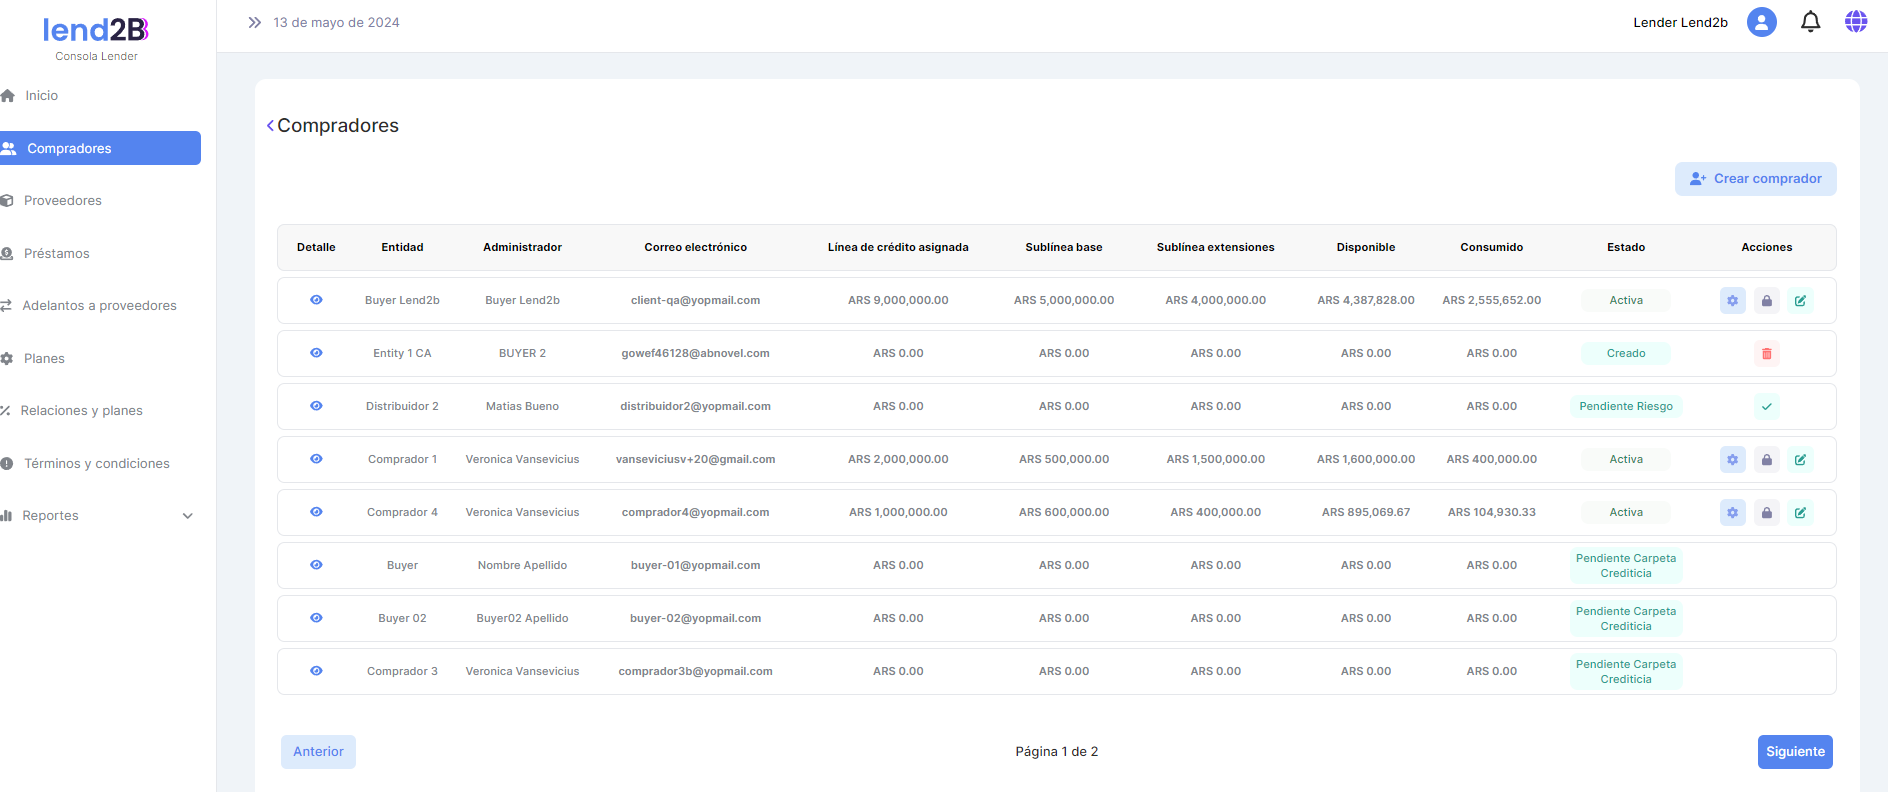
Task: View details of Comprador 3 via eye icon
Action: click(x=316, y=671)
